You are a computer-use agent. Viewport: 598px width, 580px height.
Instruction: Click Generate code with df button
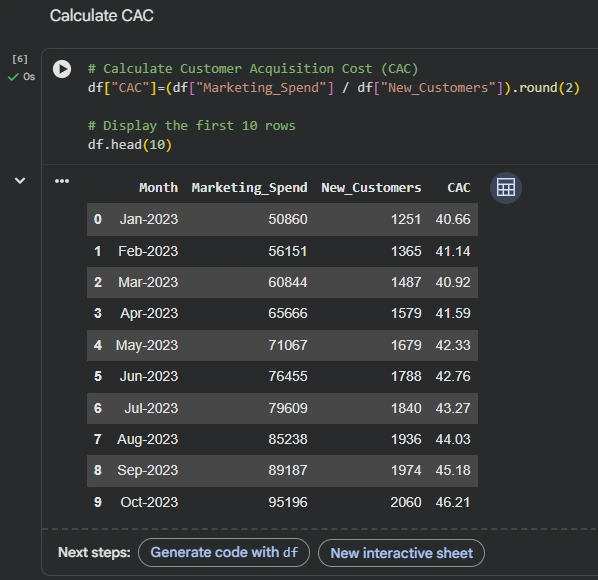coord(224,552)
